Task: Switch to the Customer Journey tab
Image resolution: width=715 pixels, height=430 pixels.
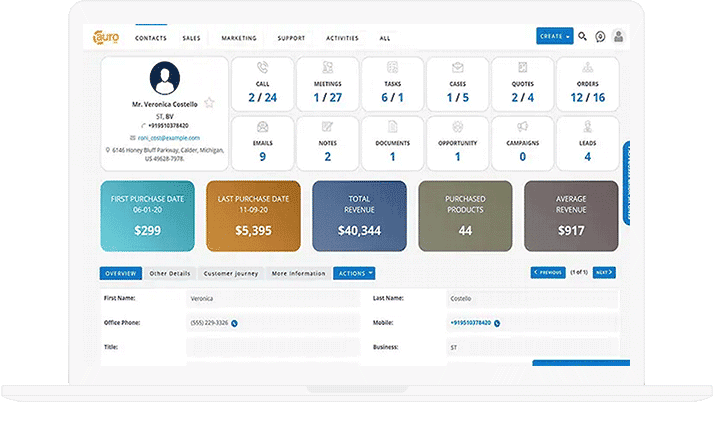Action: pyautogui.click(x=231, y=273)
